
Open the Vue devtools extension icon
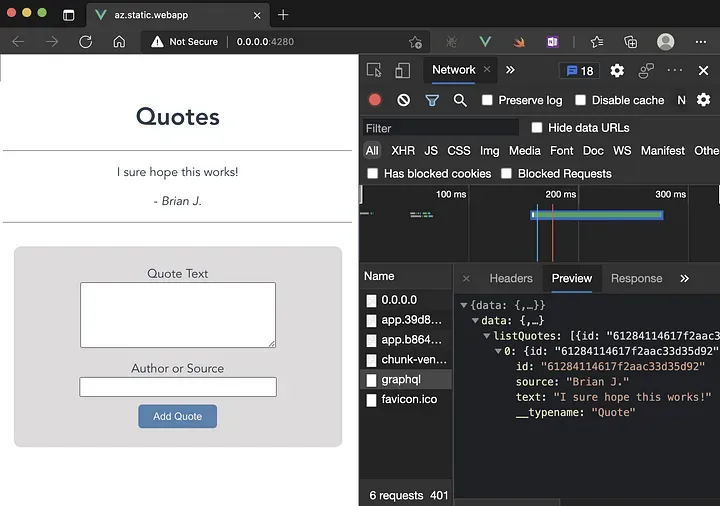485,42
